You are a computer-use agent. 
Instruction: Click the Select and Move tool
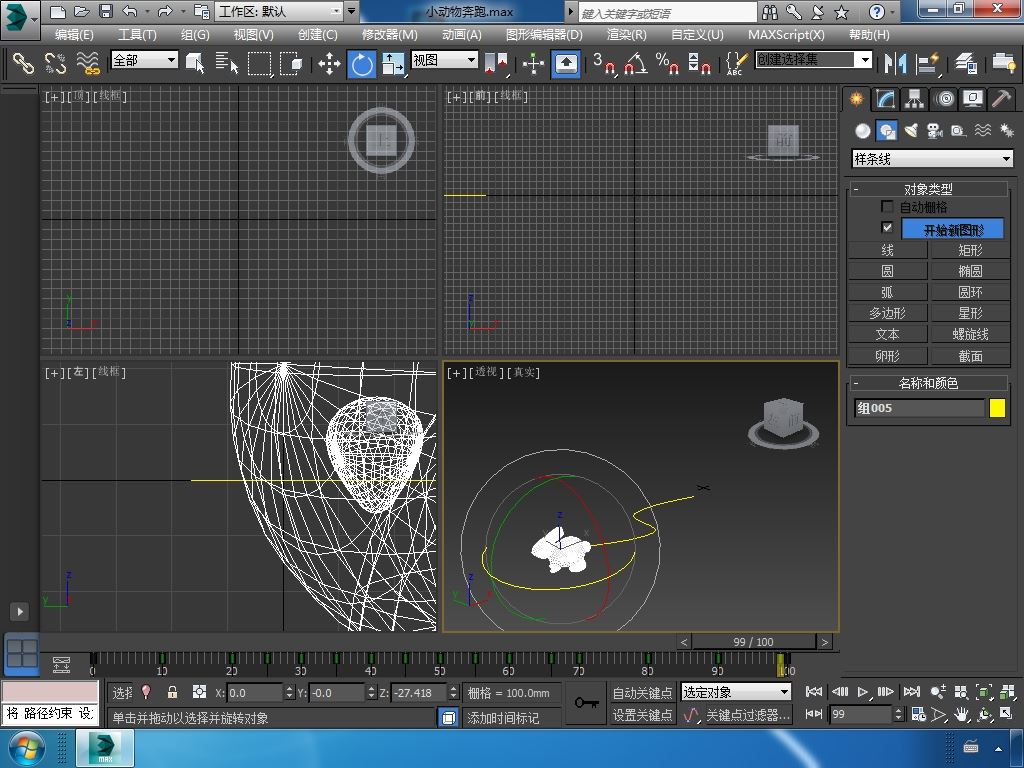[x=329, y=64]
